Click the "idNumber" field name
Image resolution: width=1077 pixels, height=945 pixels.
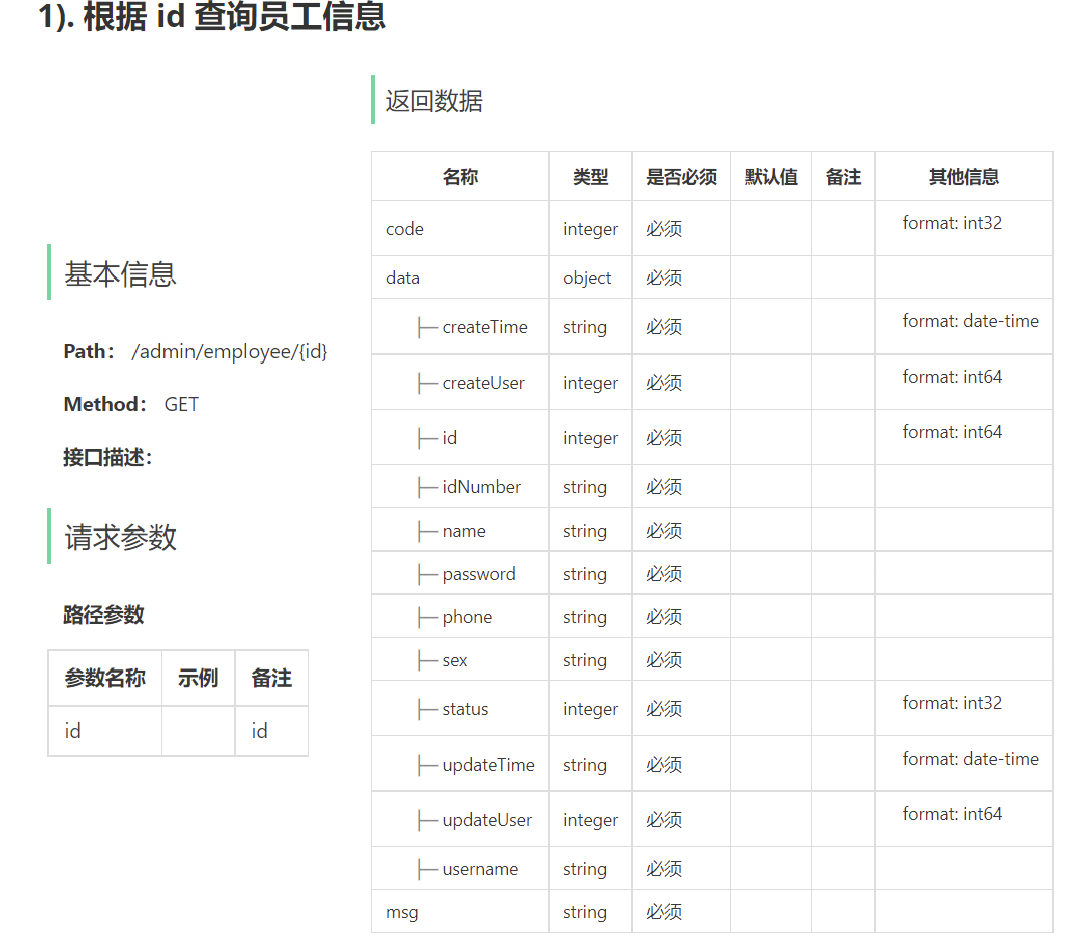481,487
